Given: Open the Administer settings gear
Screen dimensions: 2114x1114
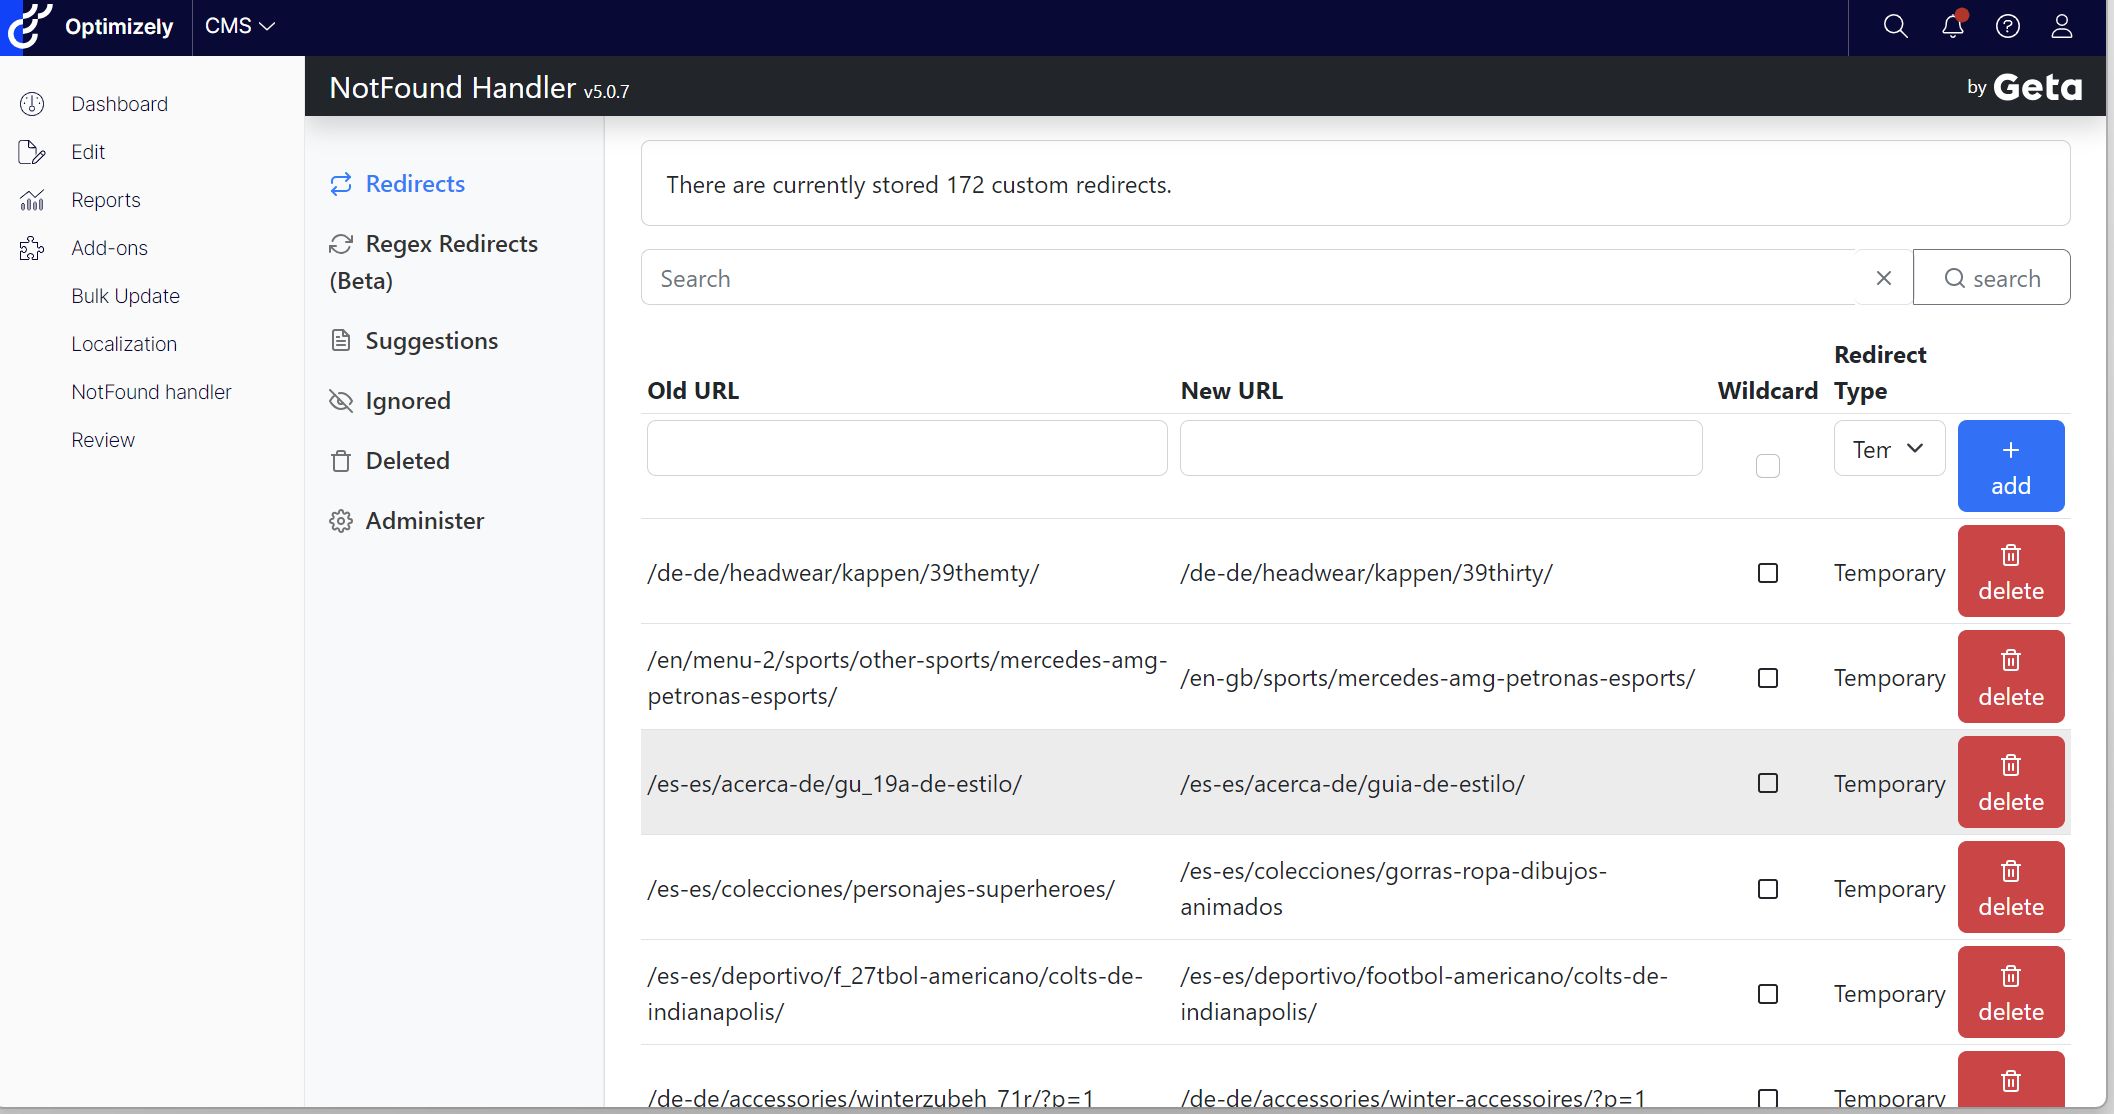Looking at the screenshot, I should coord(341,520).
